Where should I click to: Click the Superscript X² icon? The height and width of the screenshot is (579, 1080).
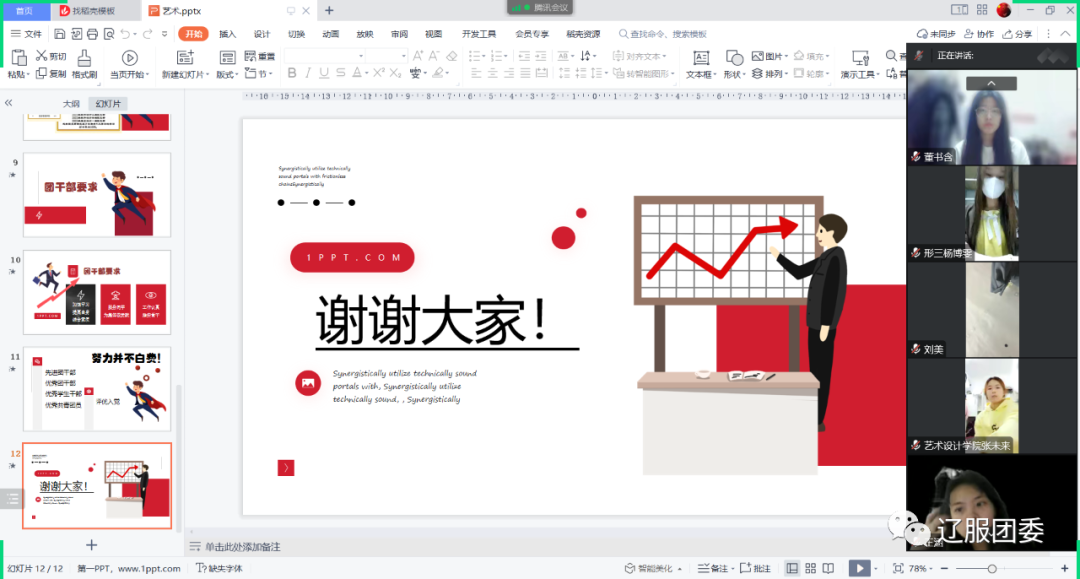(x=379, y=73)
